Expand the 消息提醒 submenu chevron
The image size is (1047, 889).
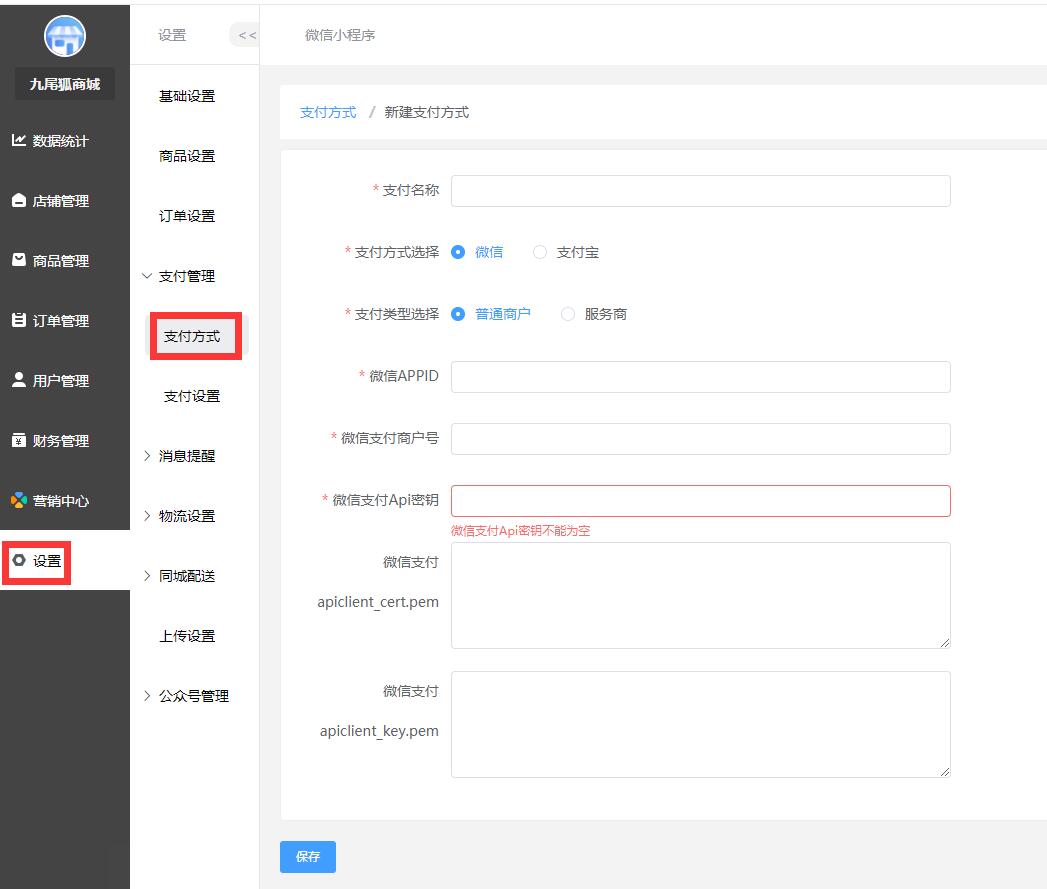pos(147,456)
